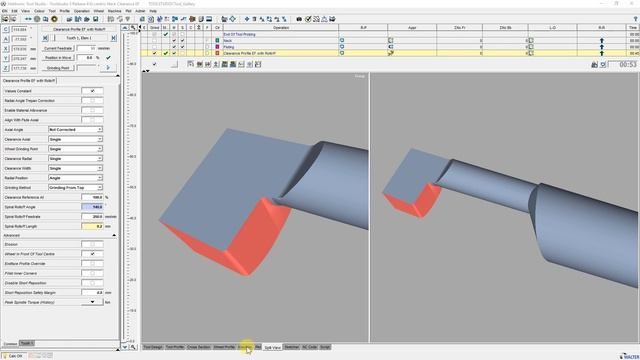Open the Machine menu
640x360 pixels.
114,11
